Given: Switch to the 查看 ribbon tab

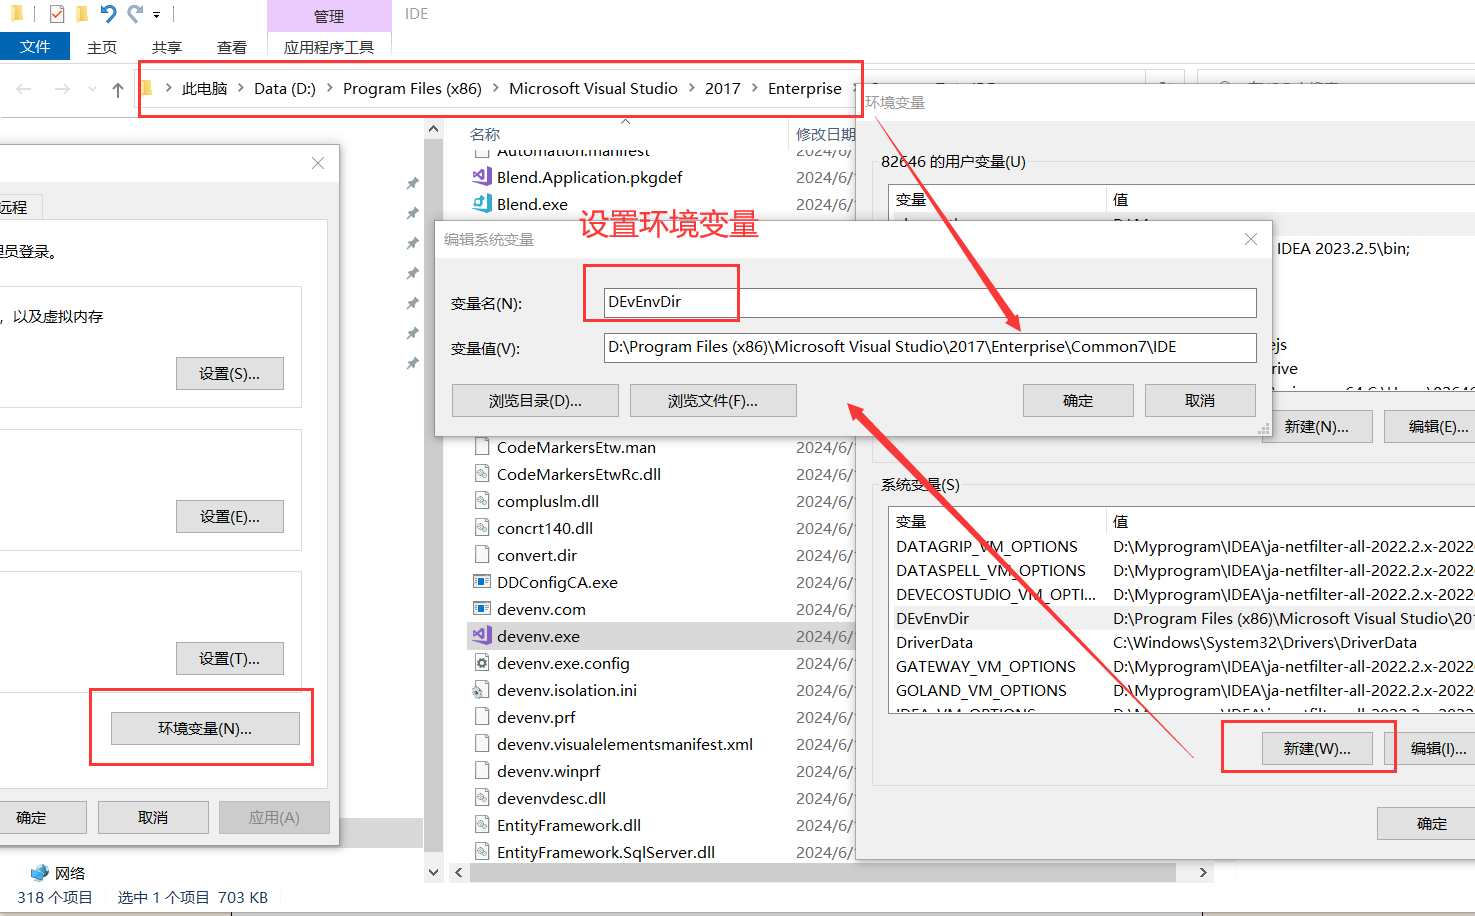Looking at the screenshot, I should (232, 47).
